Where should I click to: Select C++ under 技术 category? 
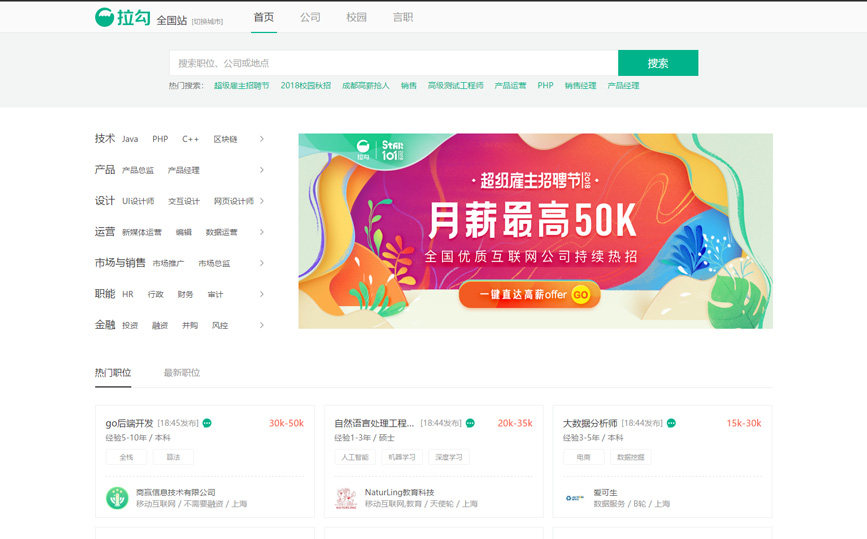coord(190,139)
